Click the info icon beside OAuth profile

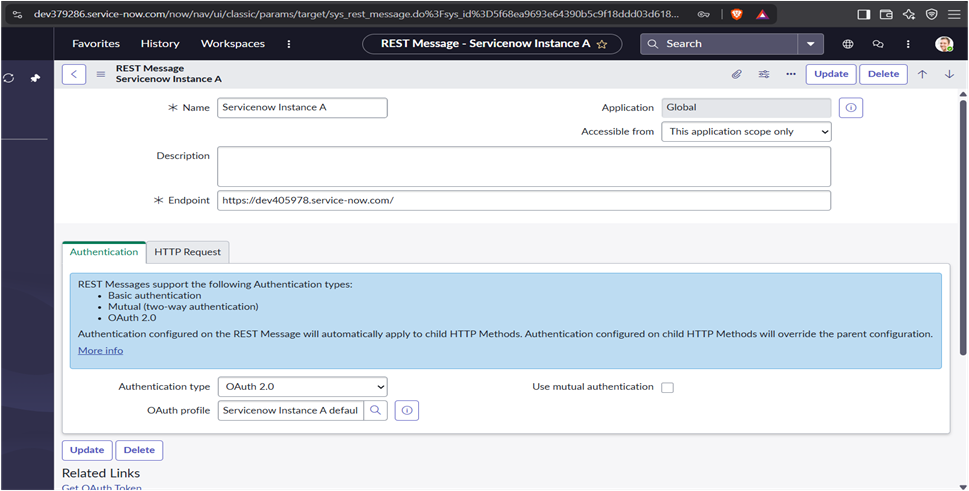pyautogui.click(x=407, y=410)
